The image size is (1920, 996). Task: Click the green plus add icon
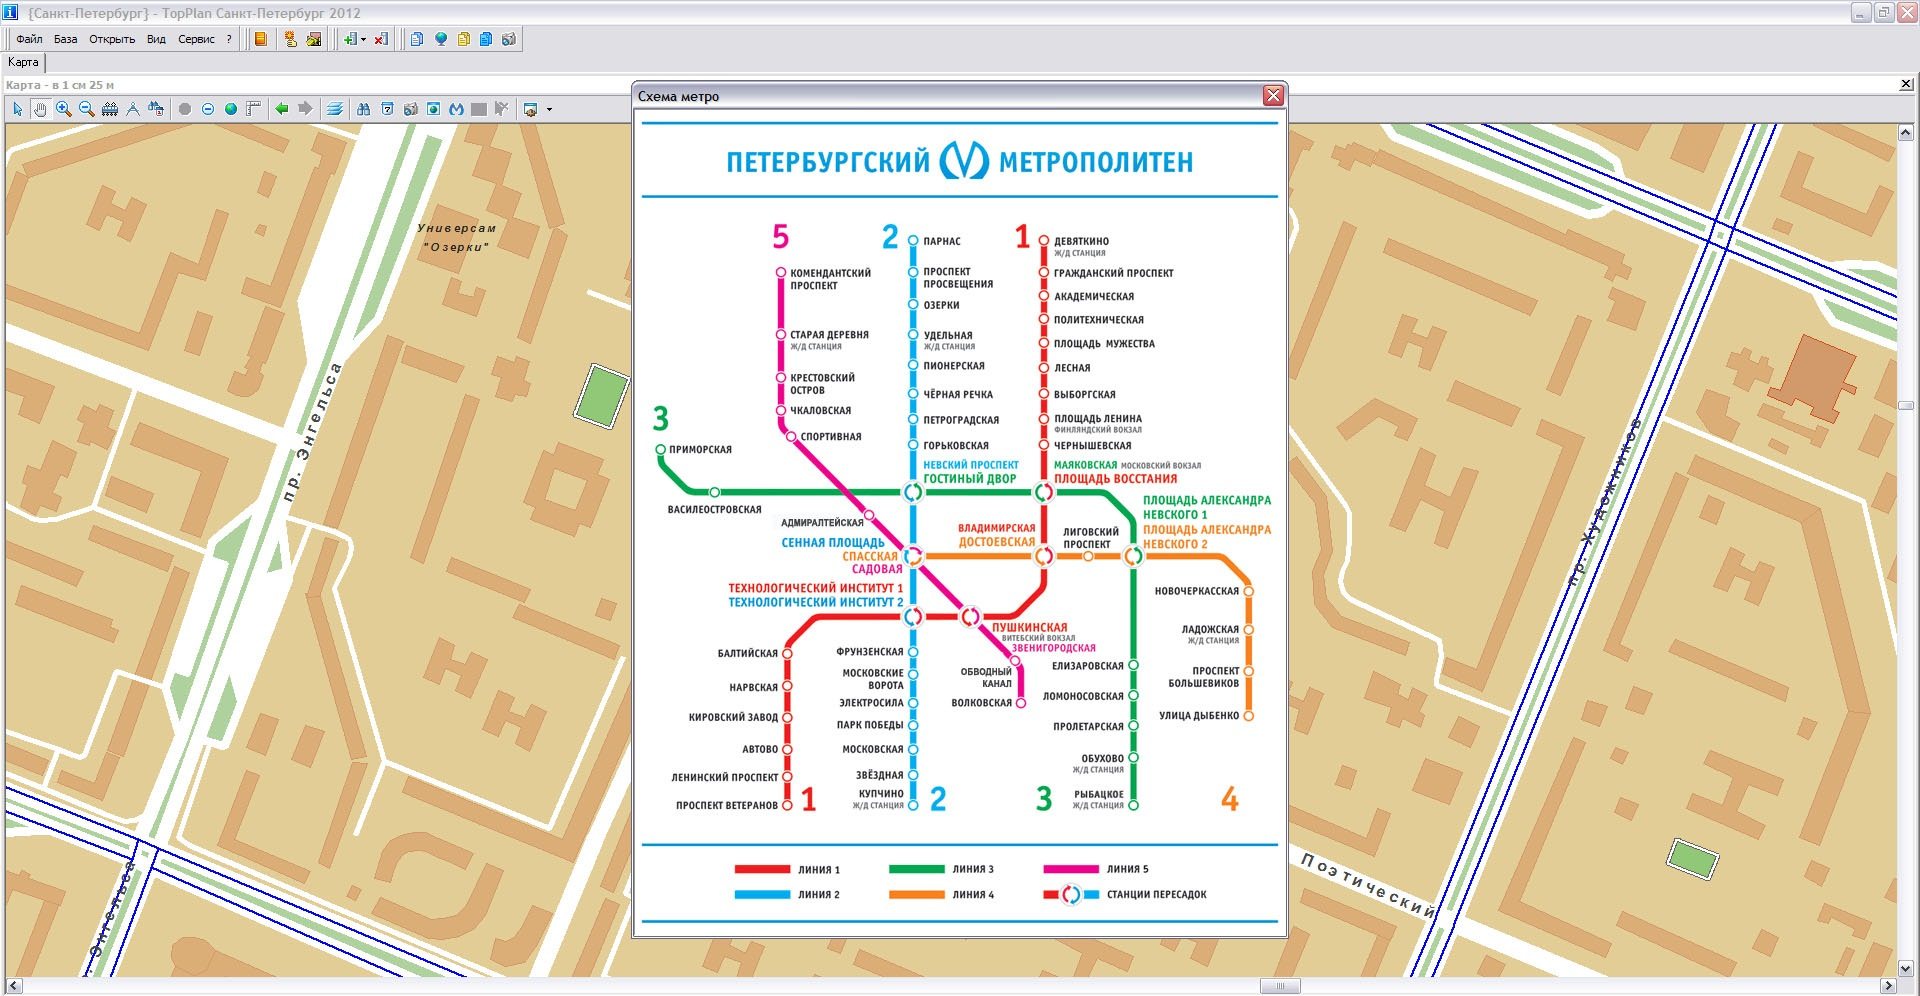(x=350, y=39)
